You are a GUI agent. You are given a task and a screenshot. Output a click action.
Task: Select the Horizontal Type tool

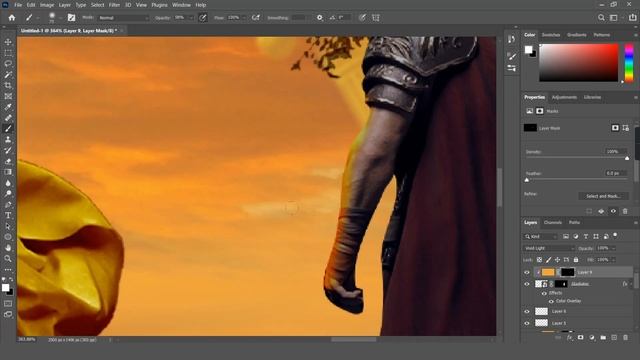(x=8, y=215)
